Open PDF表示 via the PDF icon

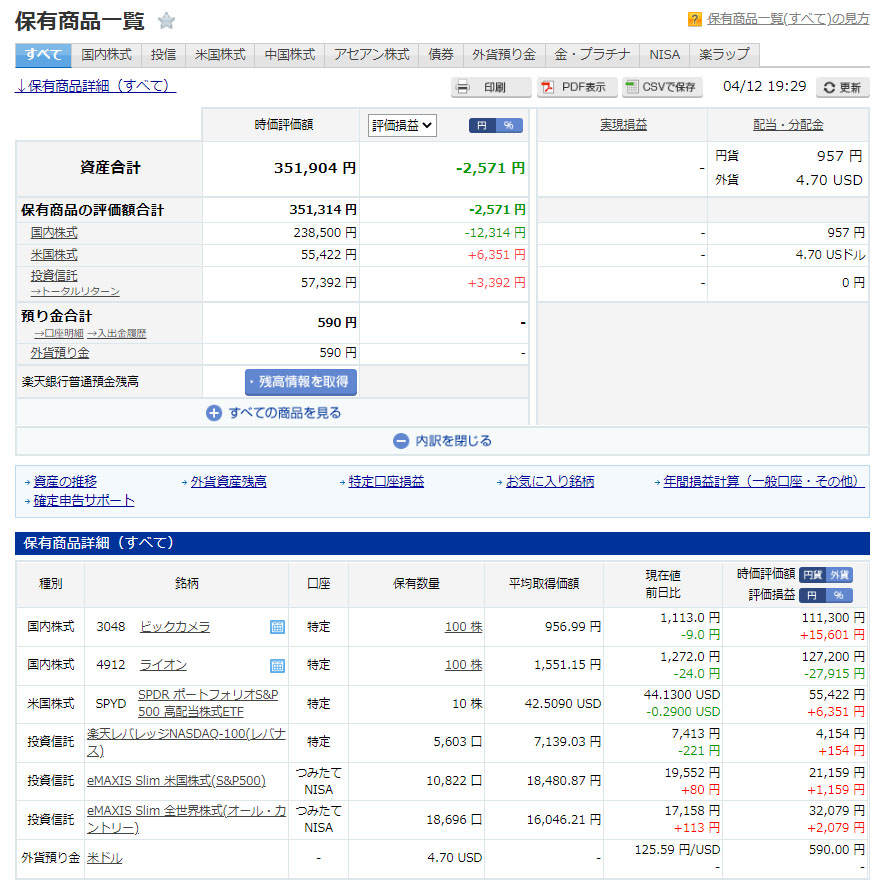click(x=548, y=88)
